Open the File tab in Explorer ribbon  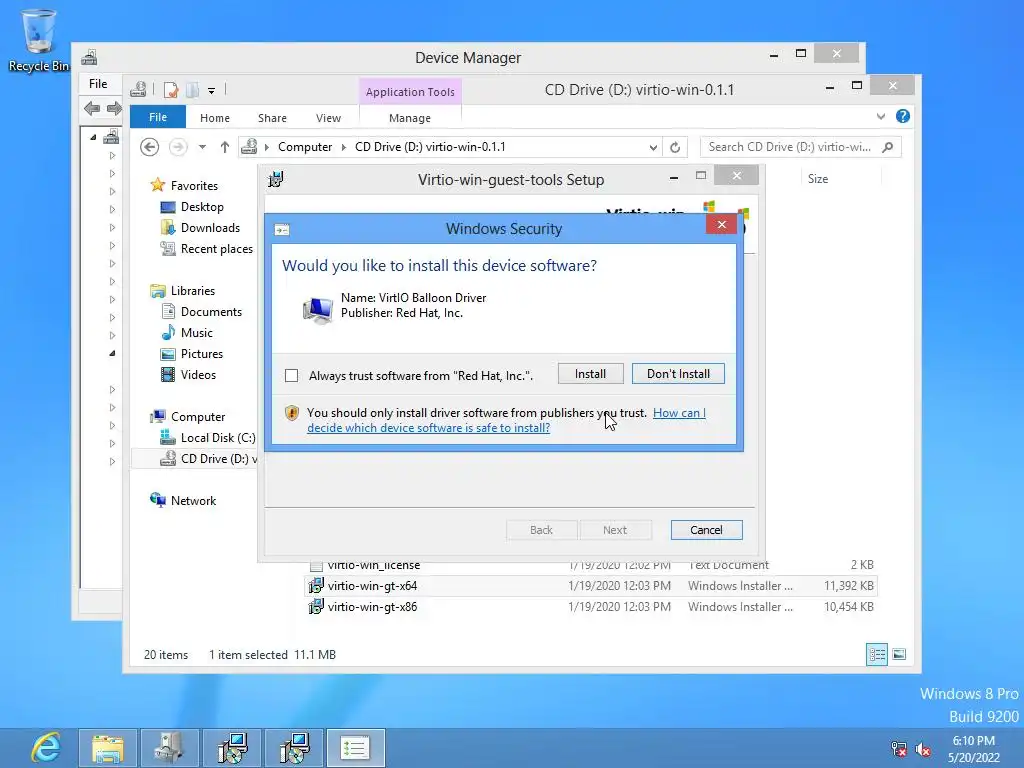(157, 117)
